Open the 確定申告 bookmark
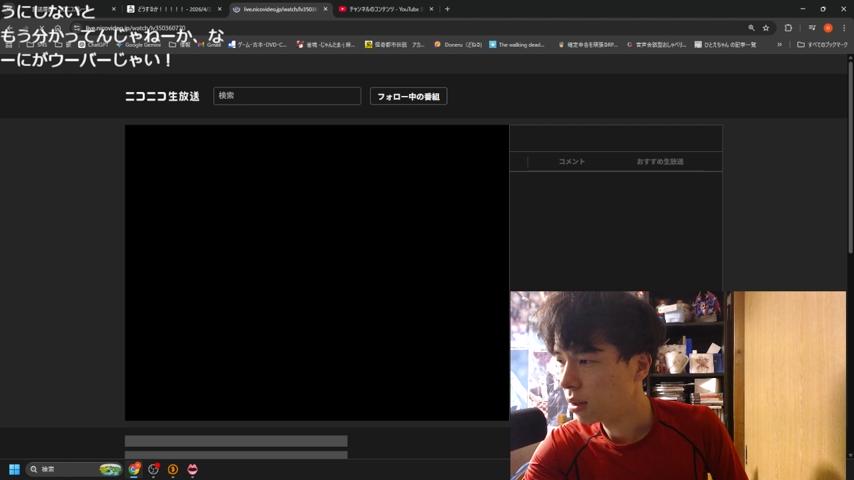The width and height of the screenshot is (854, 480). coord(588,45)
